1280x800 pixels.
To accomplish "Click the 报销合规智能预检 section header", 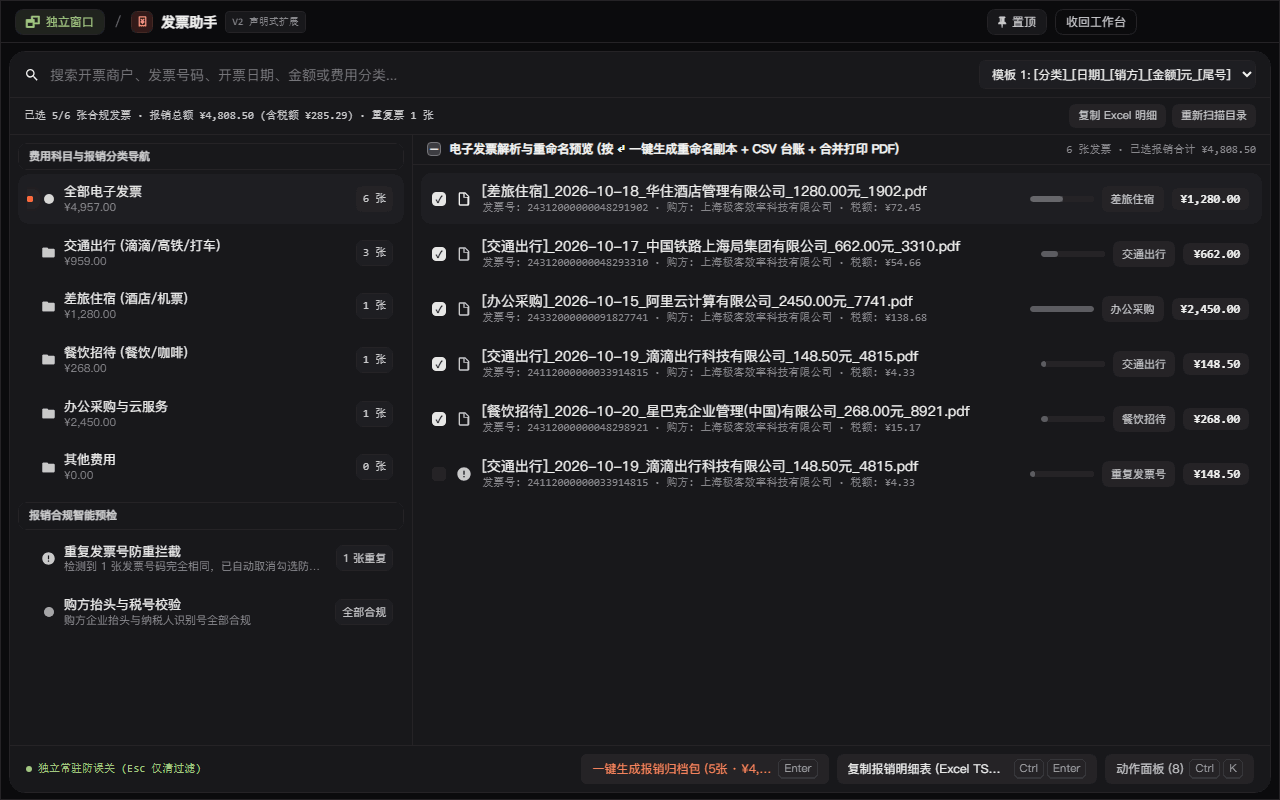I will [x=211, y=515].
